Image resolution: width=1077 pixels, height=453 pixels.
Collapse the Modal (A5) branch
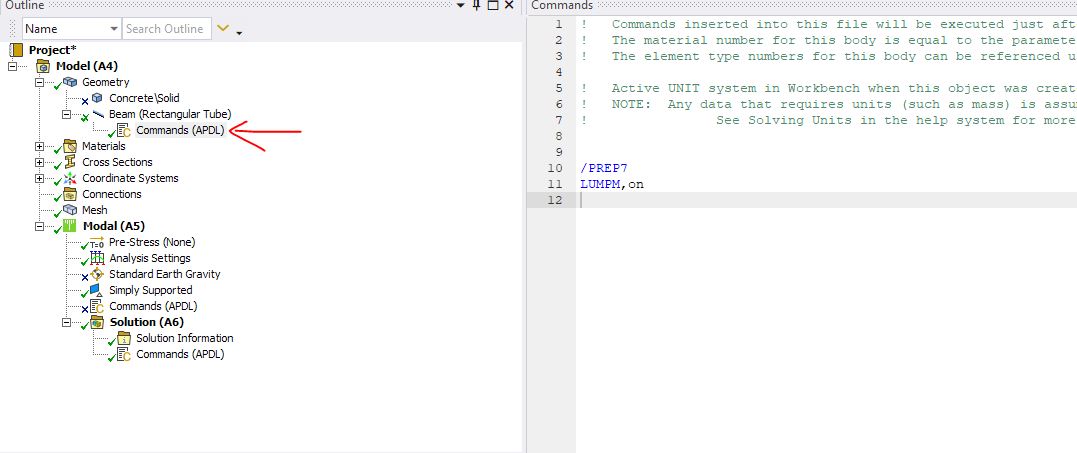coord(39,226)
